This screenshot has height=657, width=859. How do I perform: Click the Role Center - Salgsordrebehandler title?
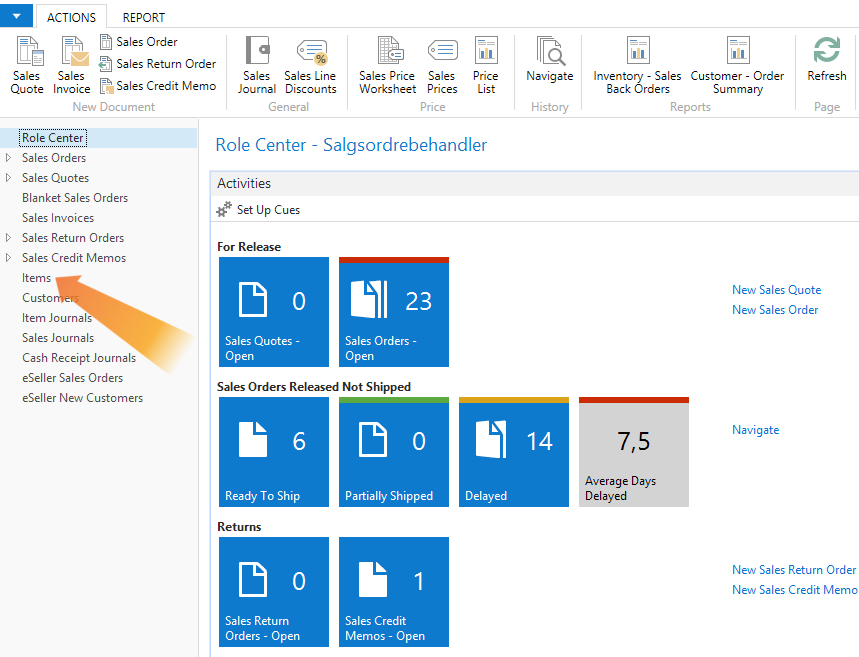click(x=351, y=145)
